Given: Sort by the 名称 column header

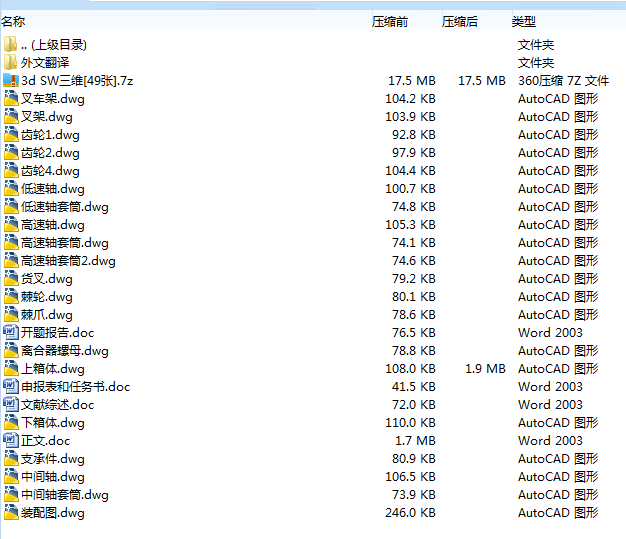Looking at the screenshot, I should (x=13, y=21).
